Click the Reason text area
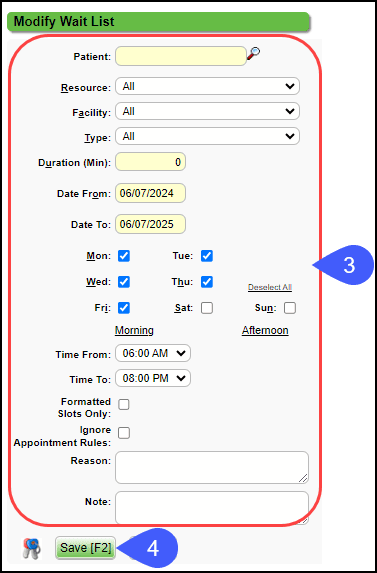 click(212, 467)
